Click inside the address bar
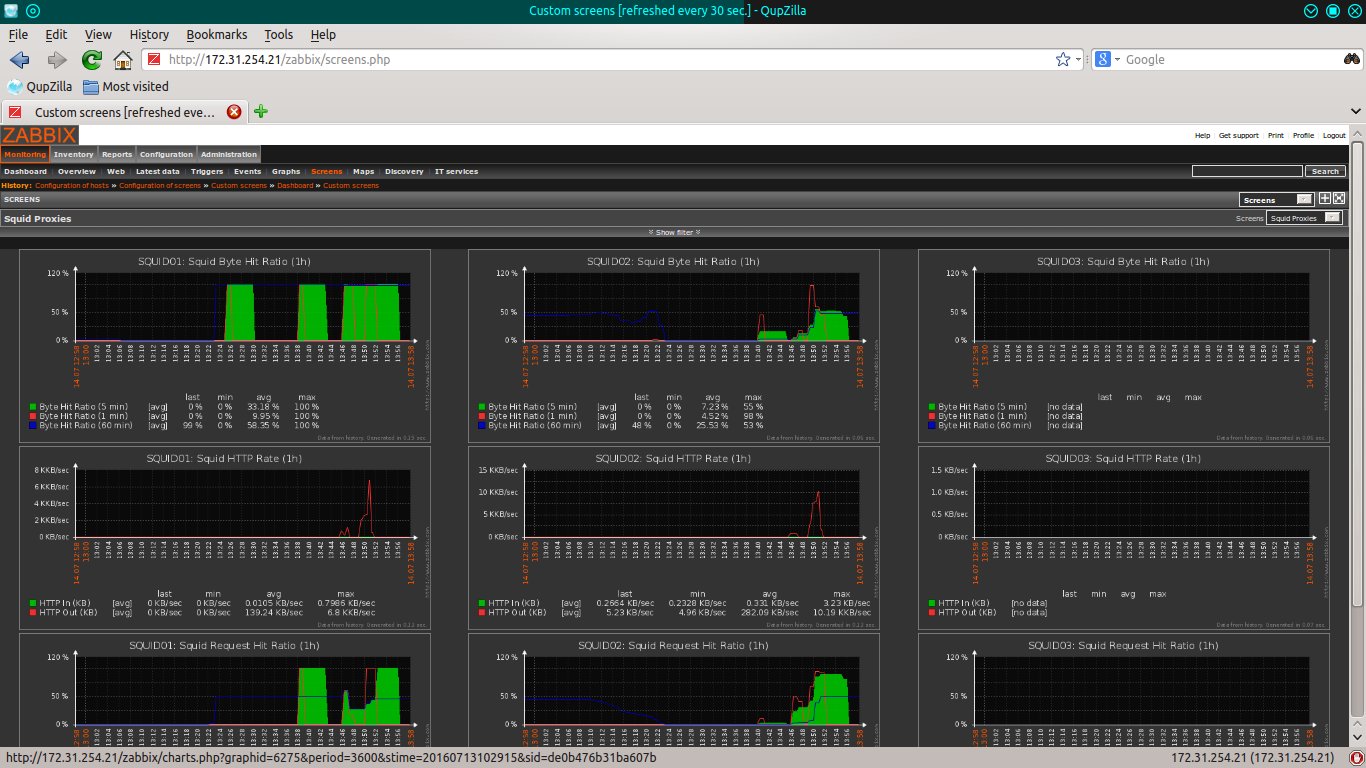 point(500,59)
